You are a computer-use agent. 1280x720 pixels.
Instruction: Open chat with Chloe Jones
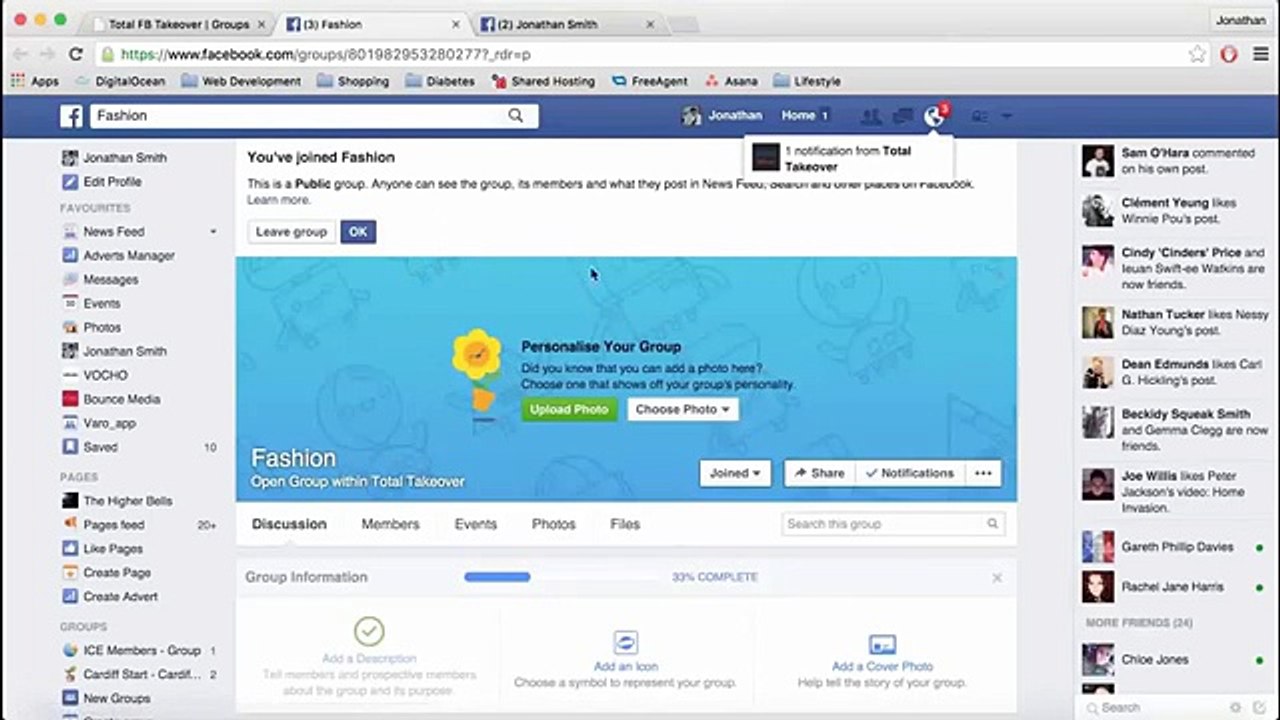coord(1176,660)
